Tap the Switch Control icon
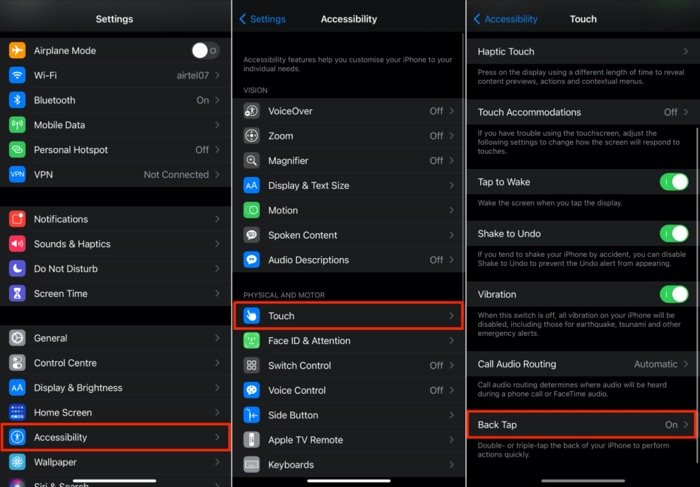The height and width of the screenshot is (487, 700). click(x=251, y=365)
